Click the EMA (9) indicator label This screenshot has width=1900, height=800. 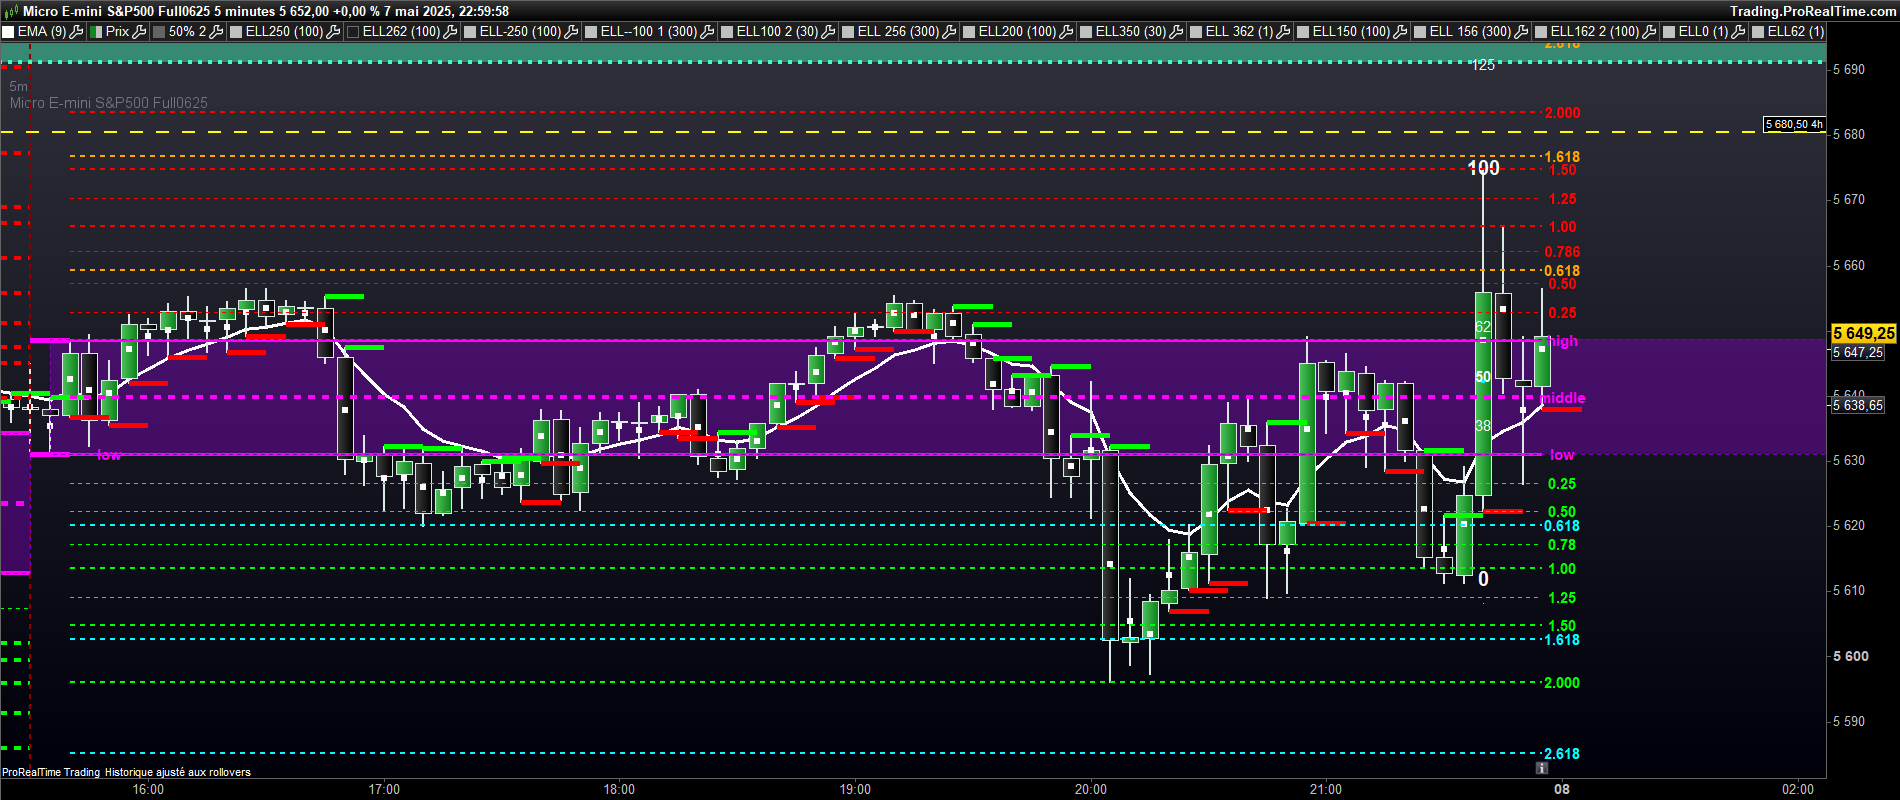pyautogui.click(x=42, y=31)
